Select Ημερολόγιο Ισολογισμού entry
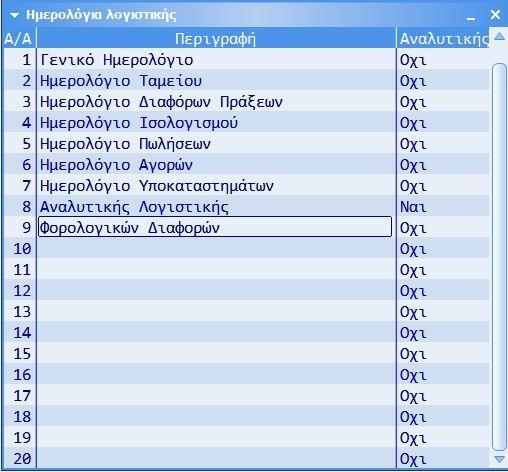508x472 pixels. coord(139,123)
